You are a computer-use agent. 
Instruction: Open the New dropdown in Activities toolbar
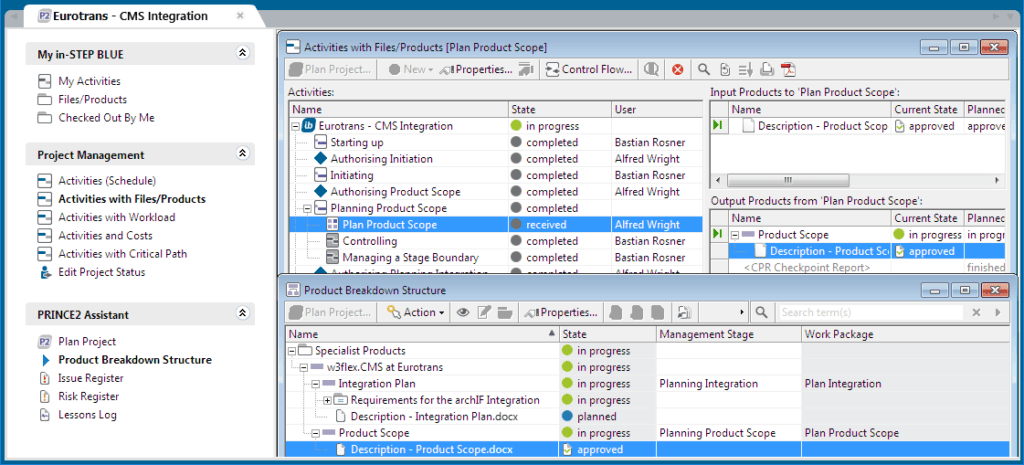(x=411, y=69)
